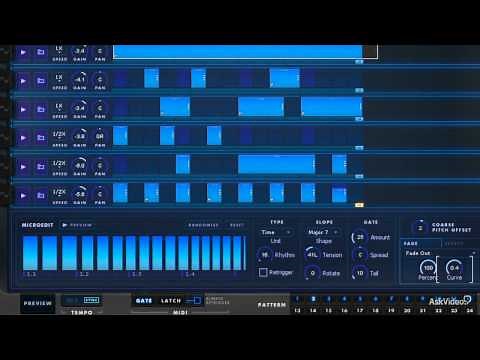Viewport: 480px width, 360px height.
Task: Click the Coarse Pitch Offset value box
Action: click(x=420, y=228)
